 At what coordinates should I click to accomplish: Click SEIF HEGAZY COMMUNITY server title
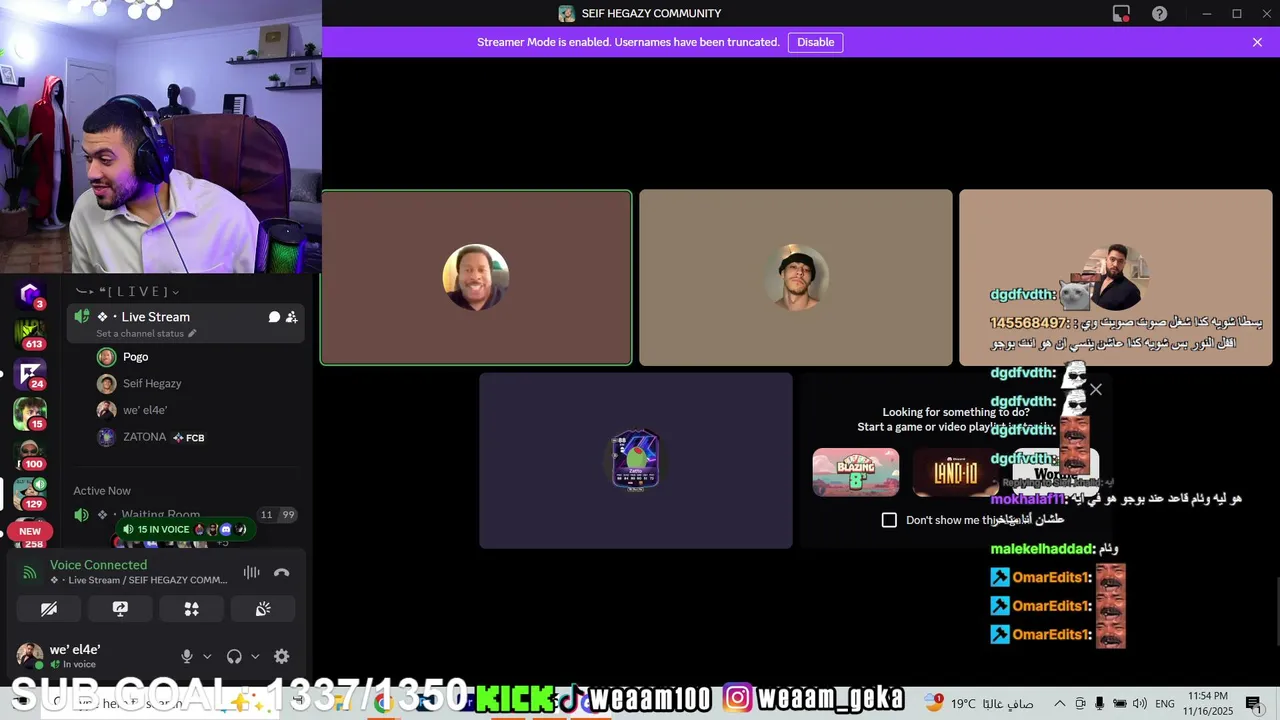(651, 14)
